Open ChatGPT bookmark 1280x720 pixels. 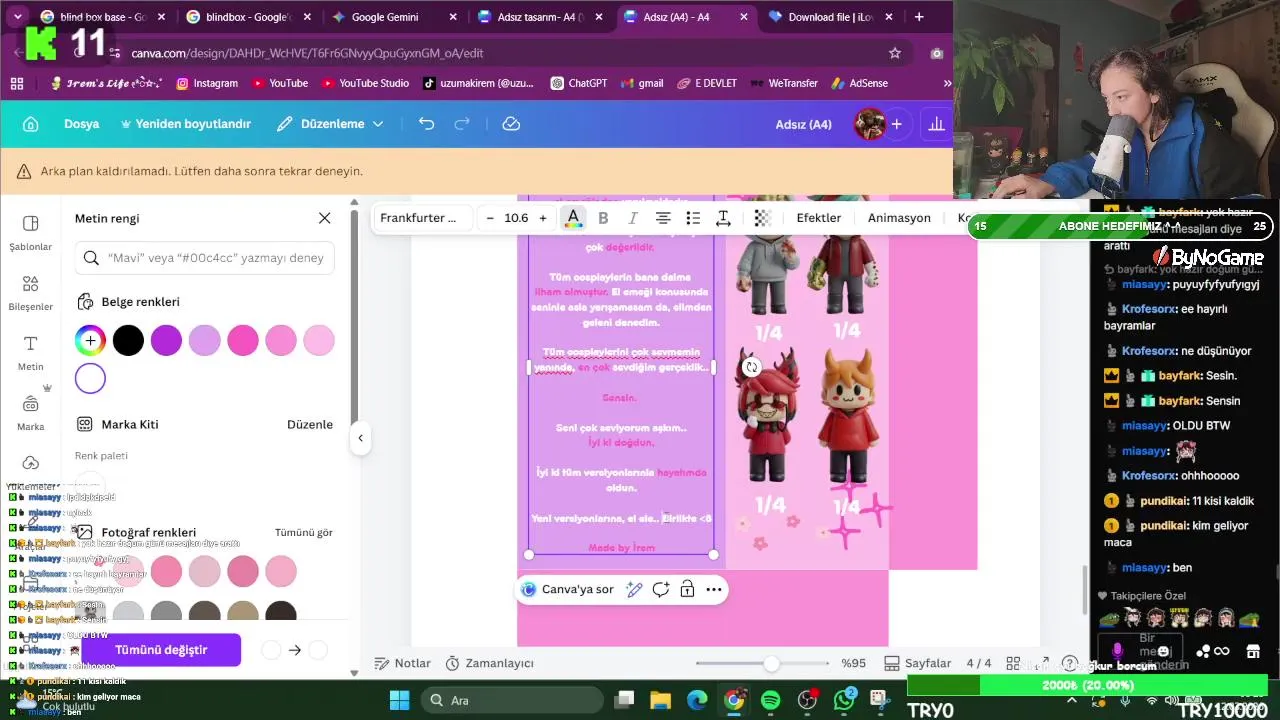point(579,83)
